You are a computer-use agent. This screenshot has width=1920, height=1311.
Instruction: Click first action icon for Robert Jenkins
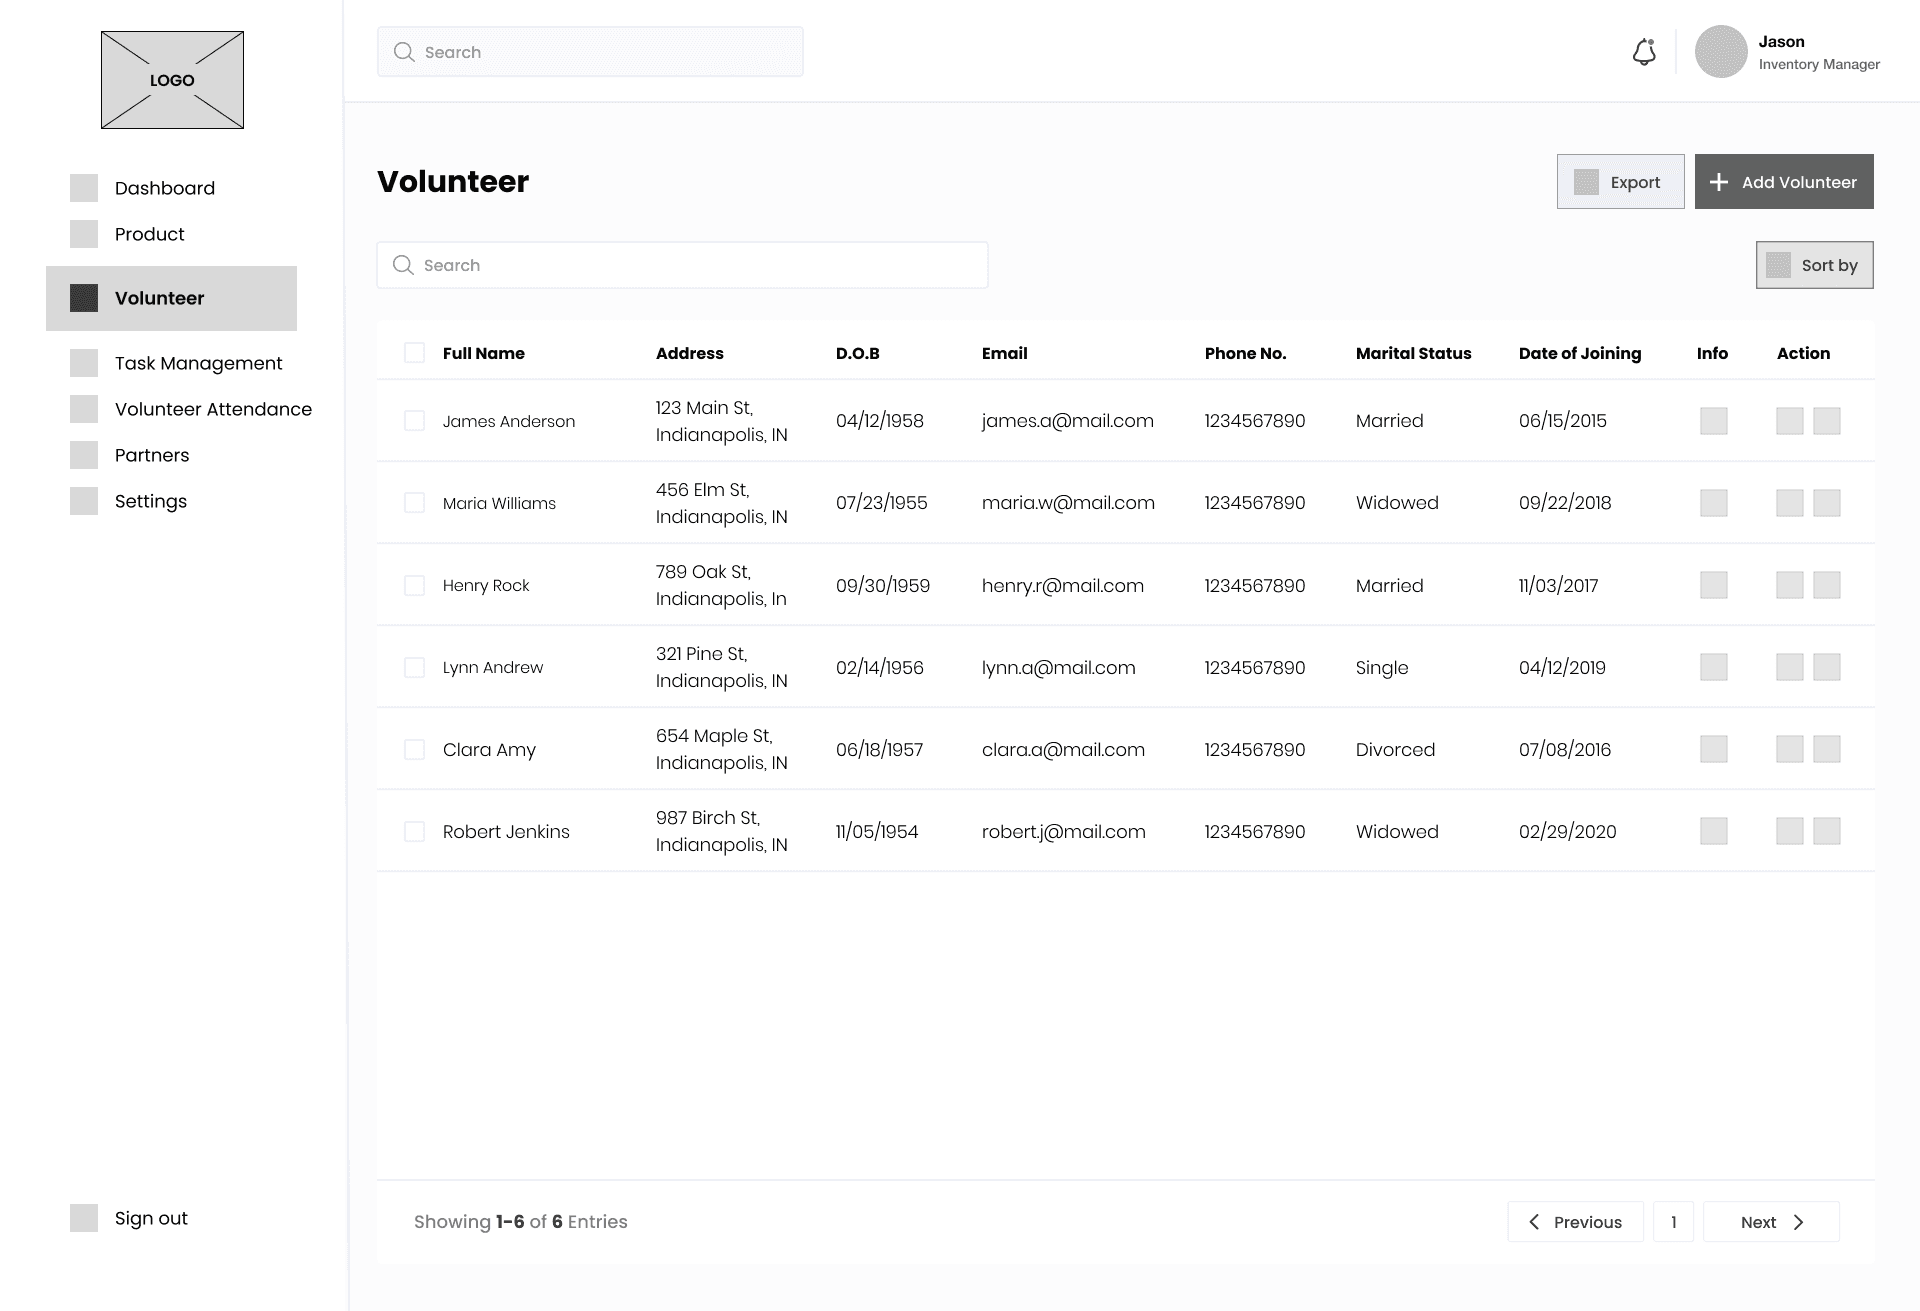pyautogui.click(x=1790, y=831)
